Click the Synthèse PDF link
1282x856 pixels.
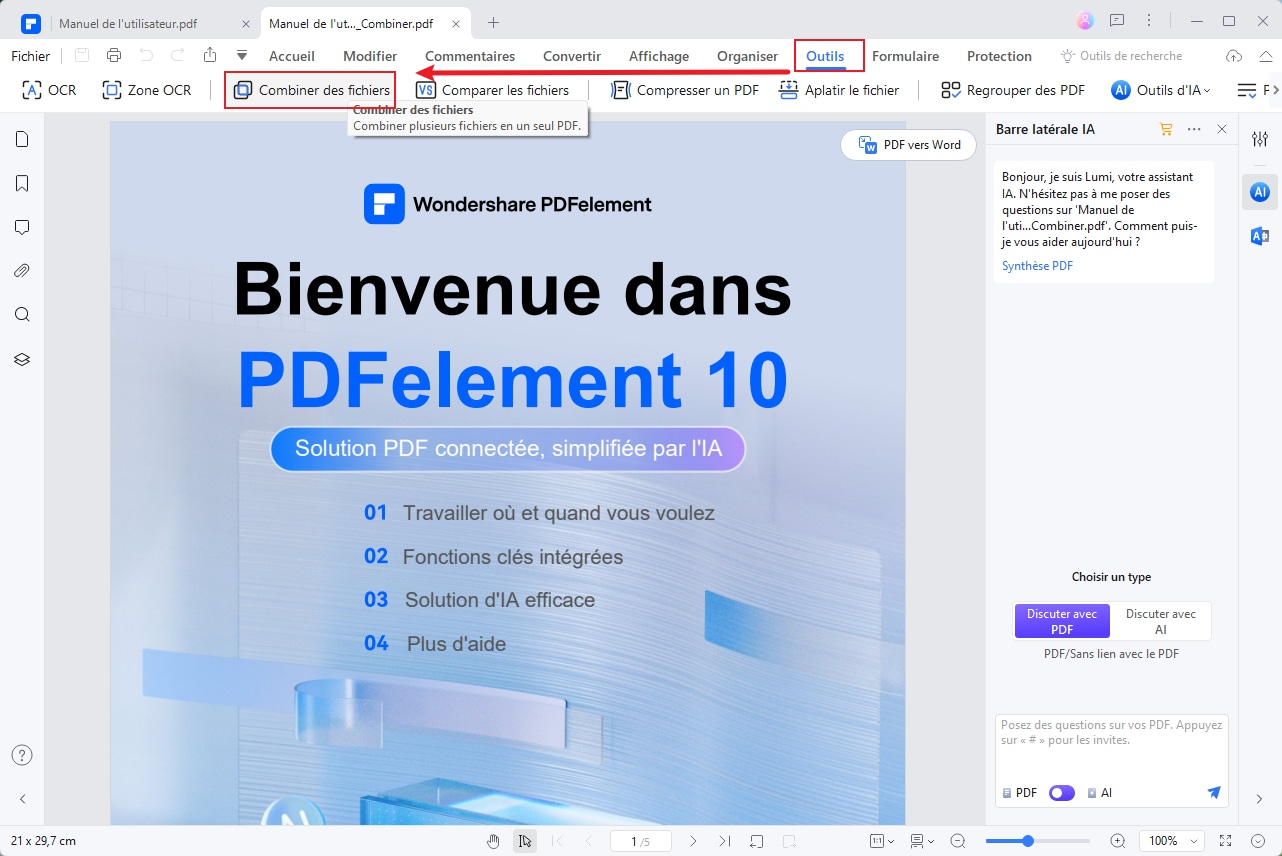(1037, 266)
